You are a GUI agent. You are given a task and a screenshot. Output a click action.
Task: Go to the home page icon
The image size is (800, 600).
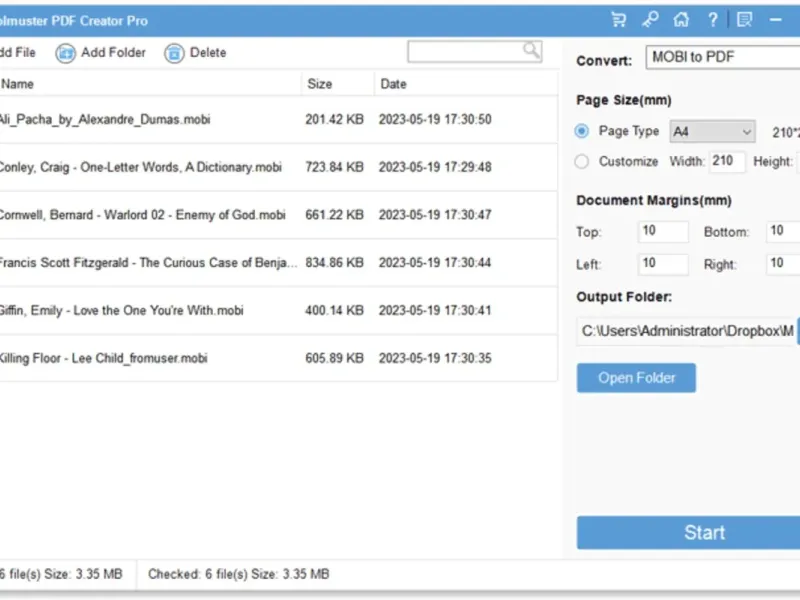(681, 19)
